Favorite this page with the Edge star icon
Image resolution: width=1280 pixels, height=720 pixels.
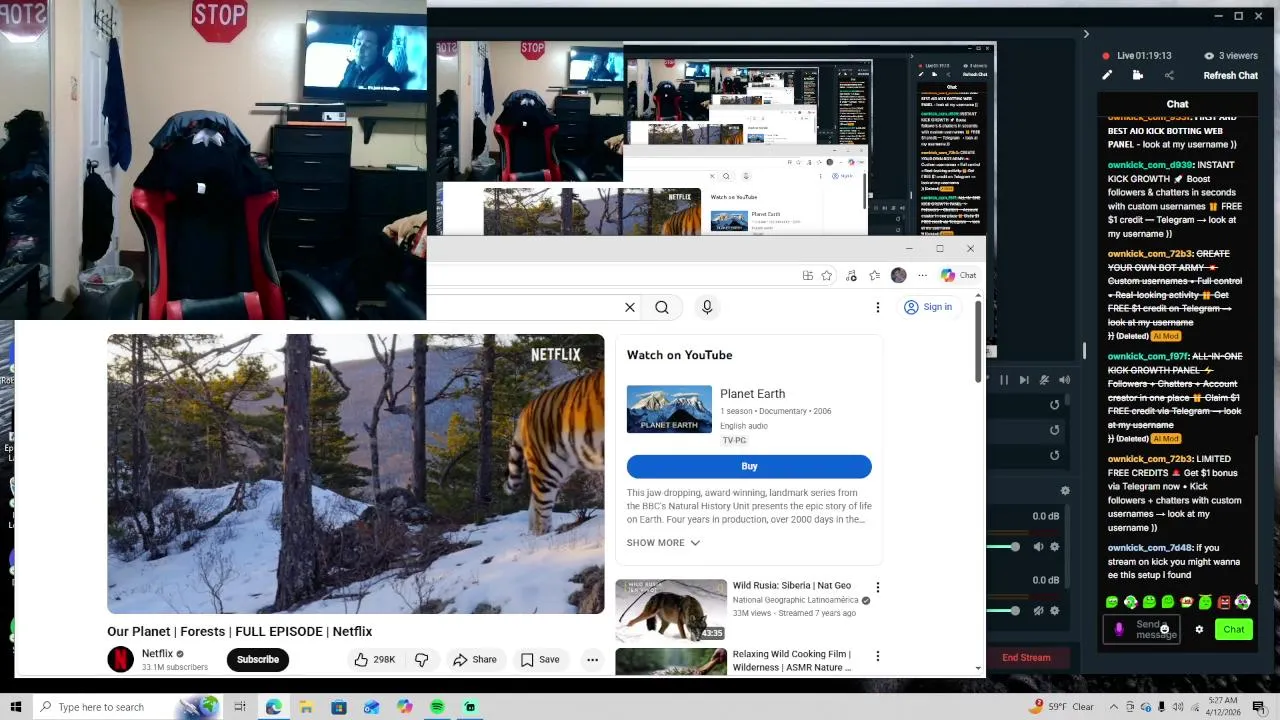click(827, 276)
